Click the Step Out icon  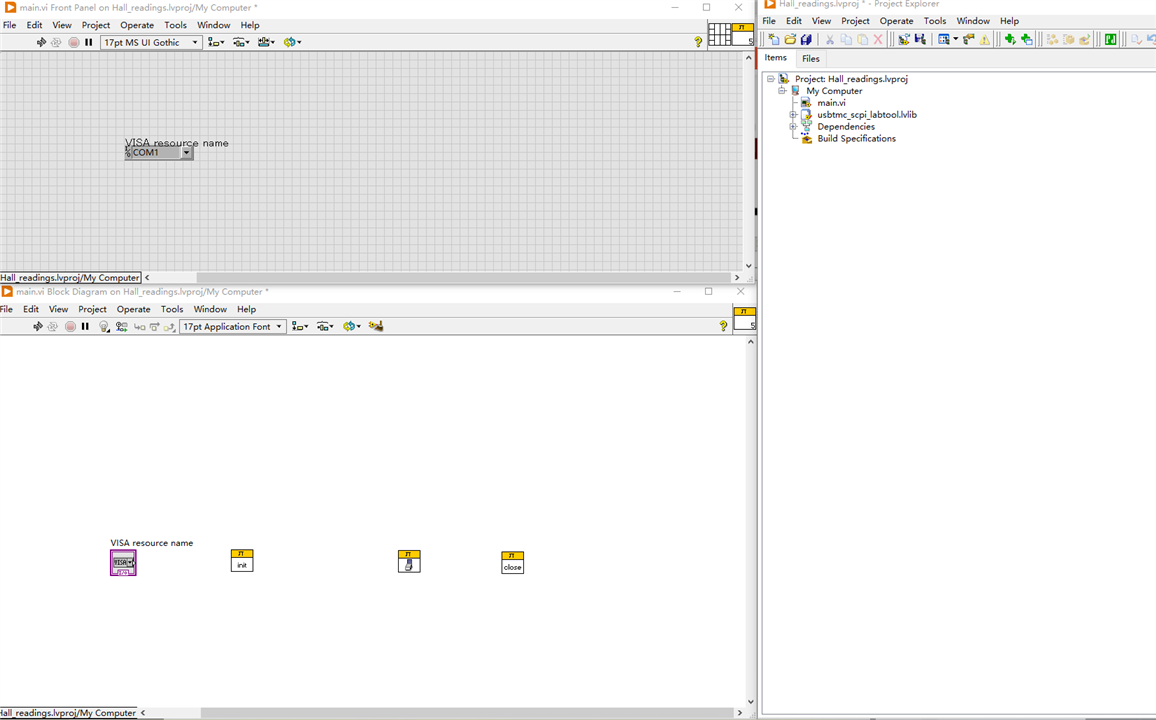click(x=170, y=326)
